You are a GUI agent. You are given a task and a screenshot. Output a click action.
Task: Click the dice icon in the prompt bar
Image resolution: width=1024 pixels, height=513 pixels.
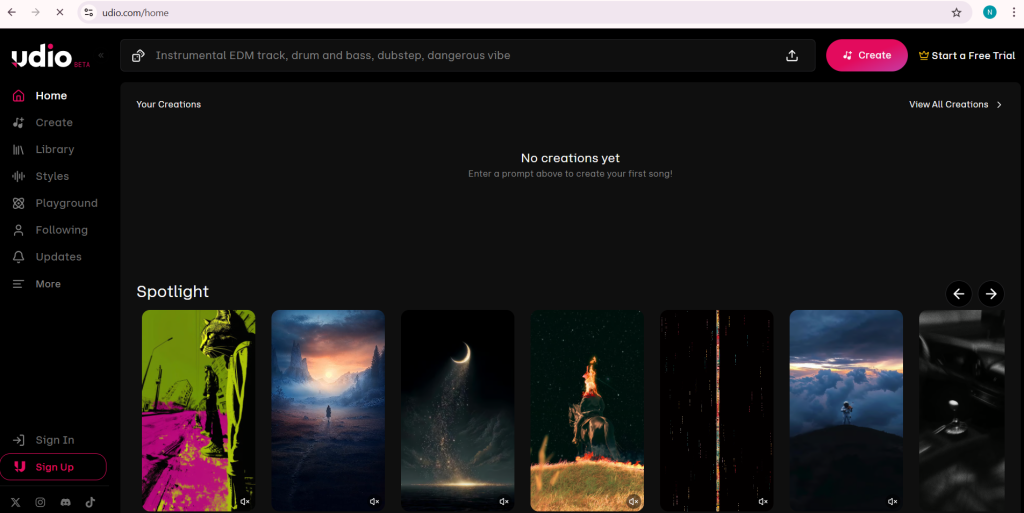(x=138, y=56)
